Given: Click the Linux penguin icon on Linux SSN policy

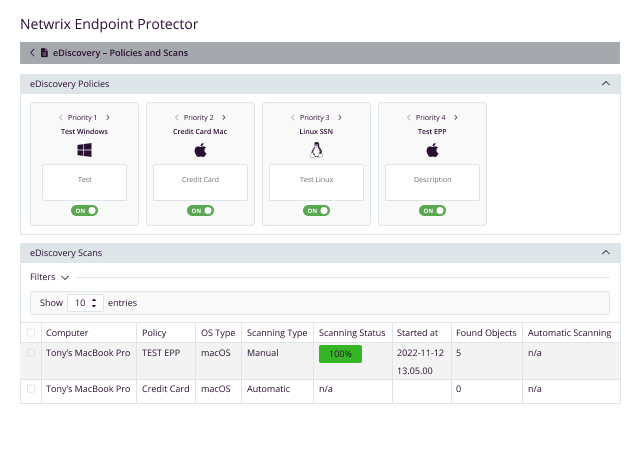Looking at the screenshot, I should (316, 150).
